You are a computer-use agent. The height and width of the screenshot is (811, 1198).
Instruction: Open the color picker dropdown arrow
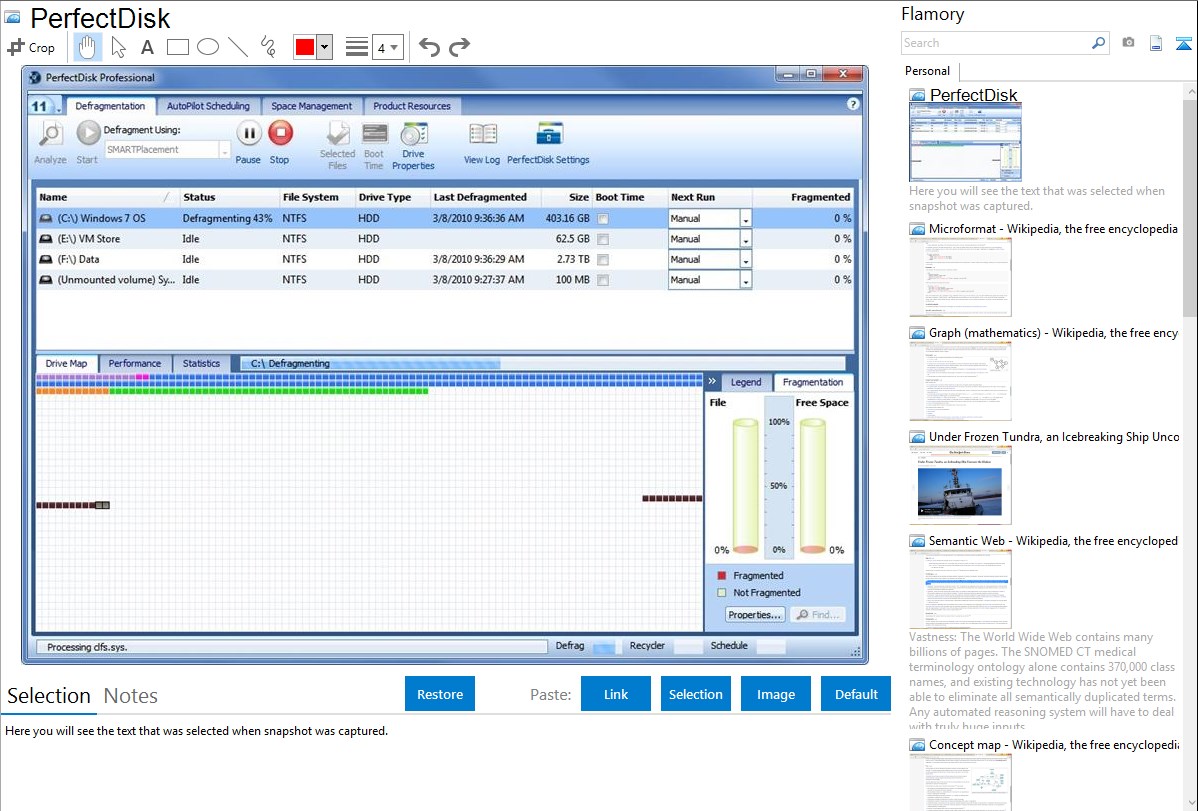324,47
